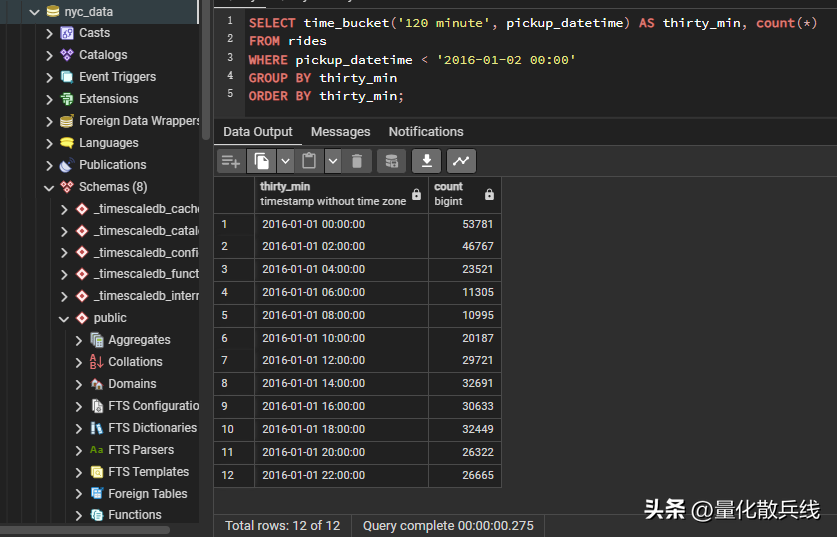Click the count cell 10995
The width and height of the screenshot is (837, 537).
[465, 315]
